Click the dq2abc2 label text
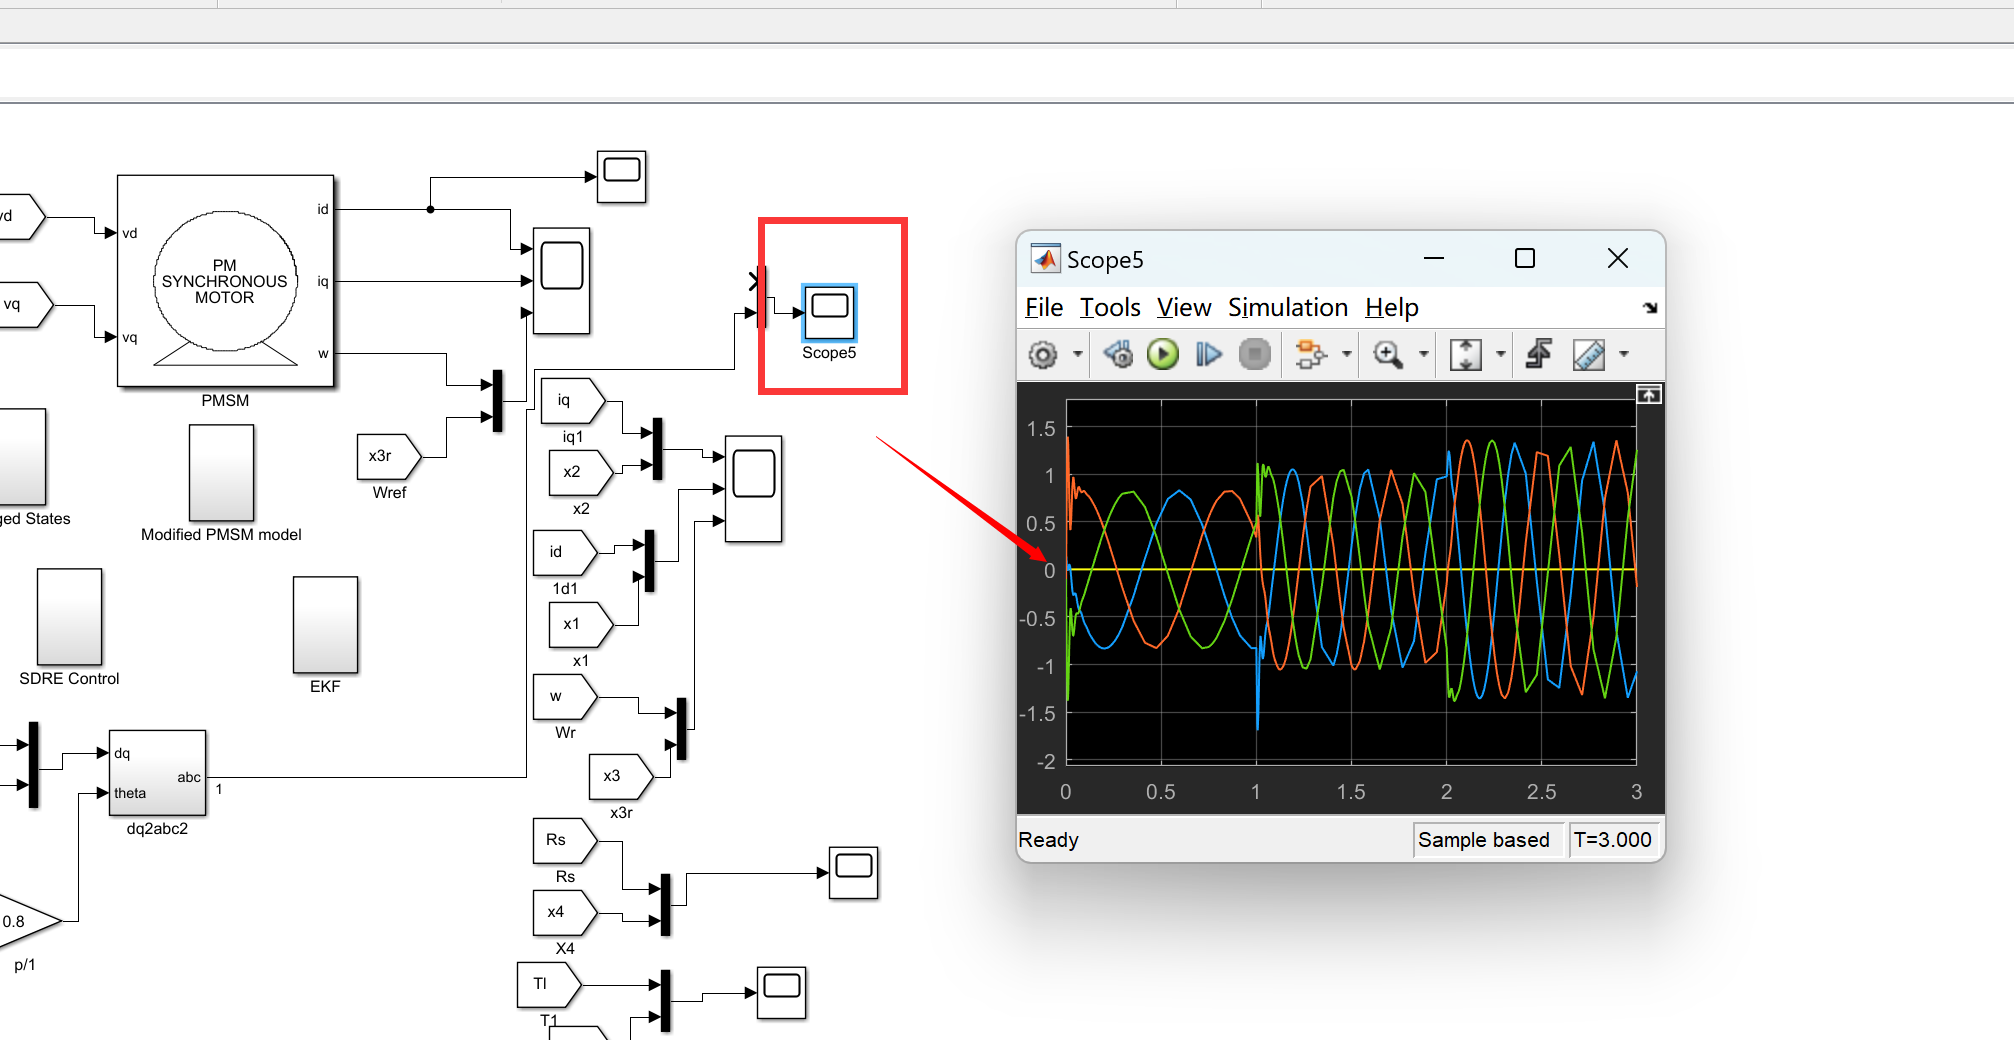The height and width of the screenshot is (1040, 2014). click(157, 829)
